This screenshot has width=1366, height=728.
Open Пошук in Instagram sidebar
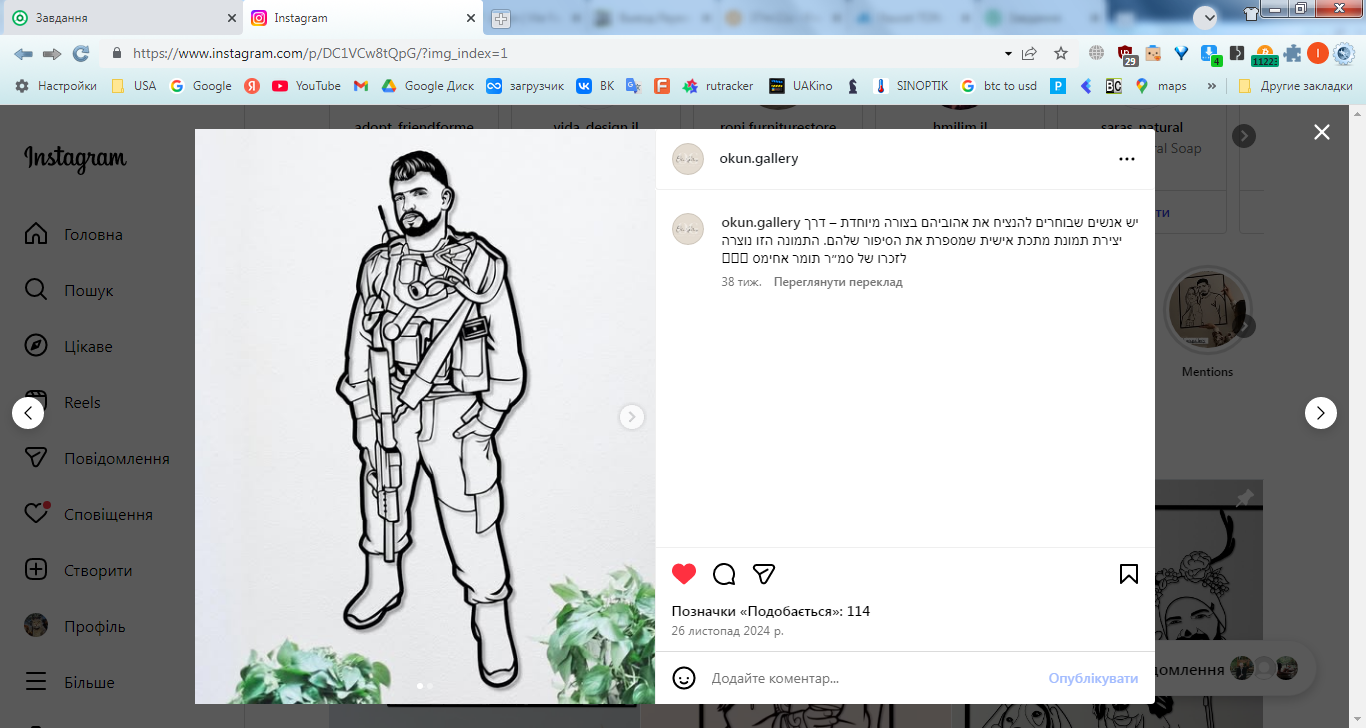pos(68,291)
